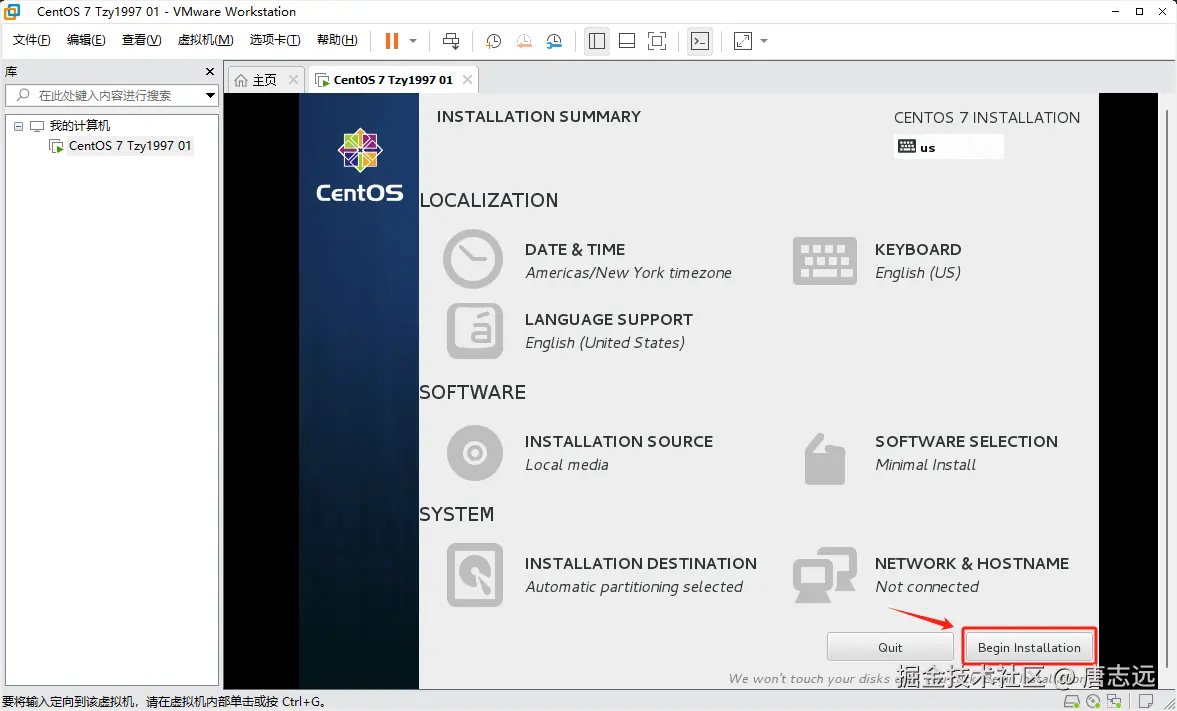The height and width of the screenshot is (711, 1177).
Task: Click the LANGUAGE SUPPORT label
Action: 609,319
